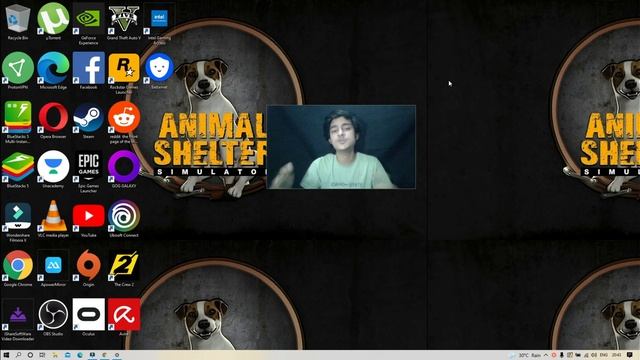This screenshot has height=360, width=640.
Task: Open the ProtonVPN desktop icon
Action: pyautogui.click(x=18, y=71)
